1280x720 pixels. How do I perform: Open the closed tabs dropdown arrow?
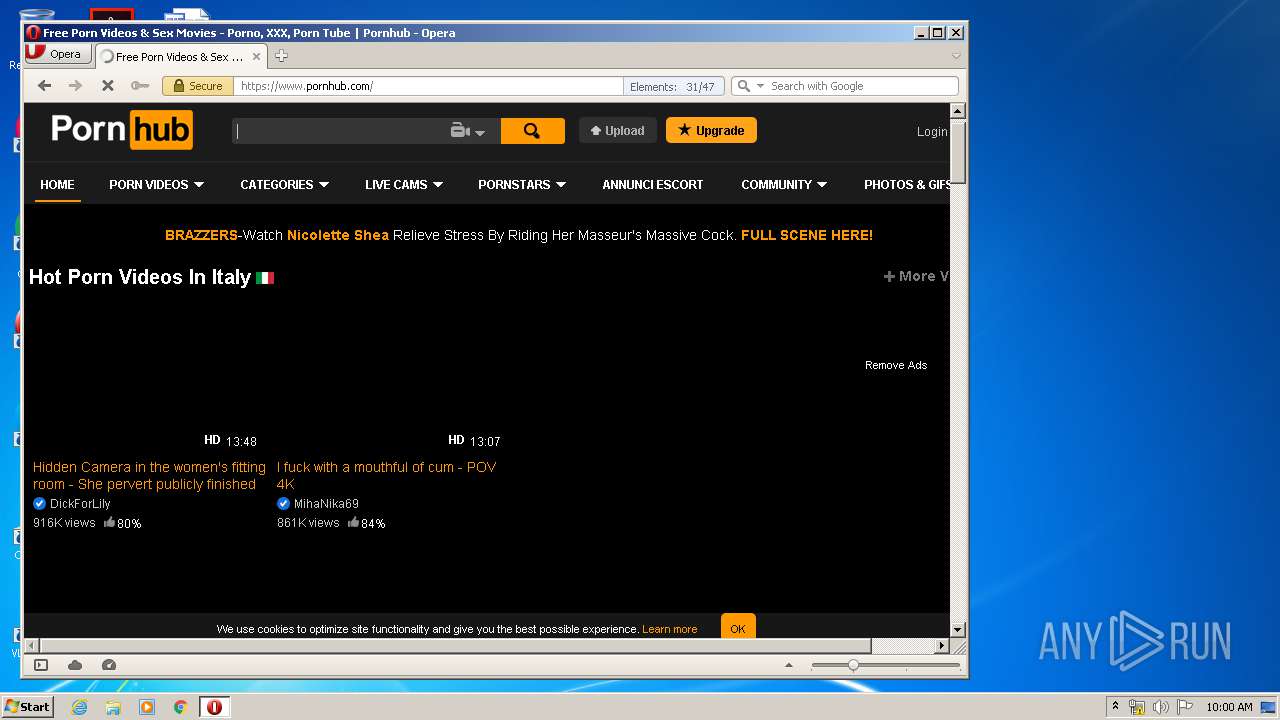coord(956,56)
